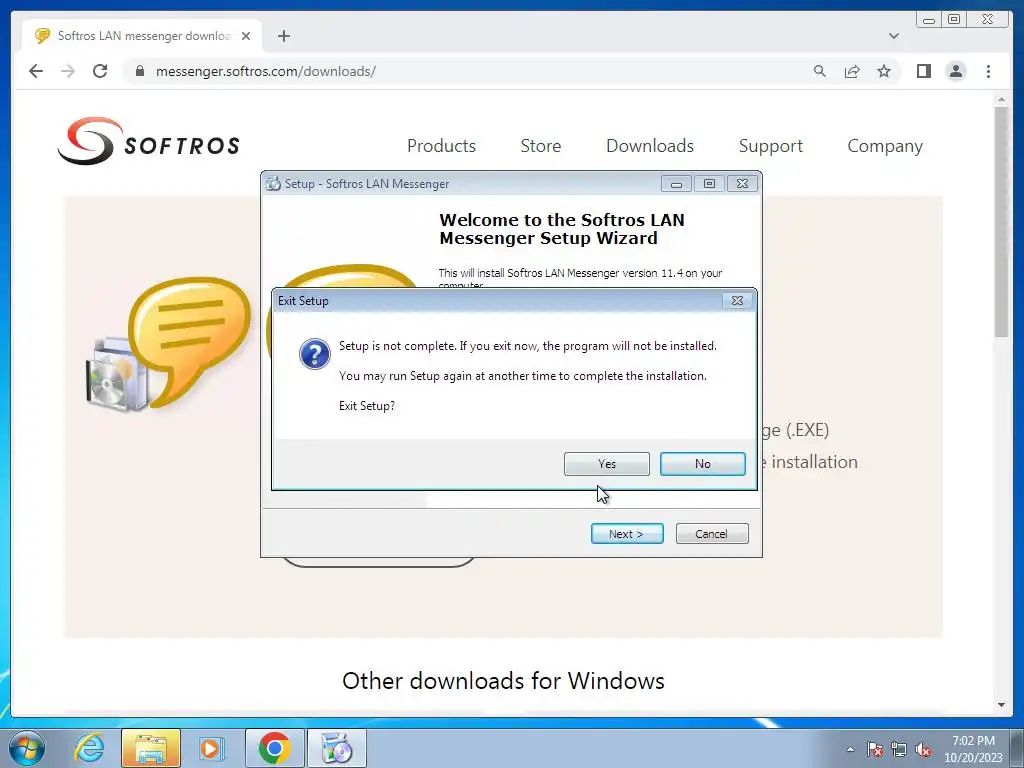Minimize the Softros LAN Messenger Setup window

pyautogui.click(x=676, y=184)
